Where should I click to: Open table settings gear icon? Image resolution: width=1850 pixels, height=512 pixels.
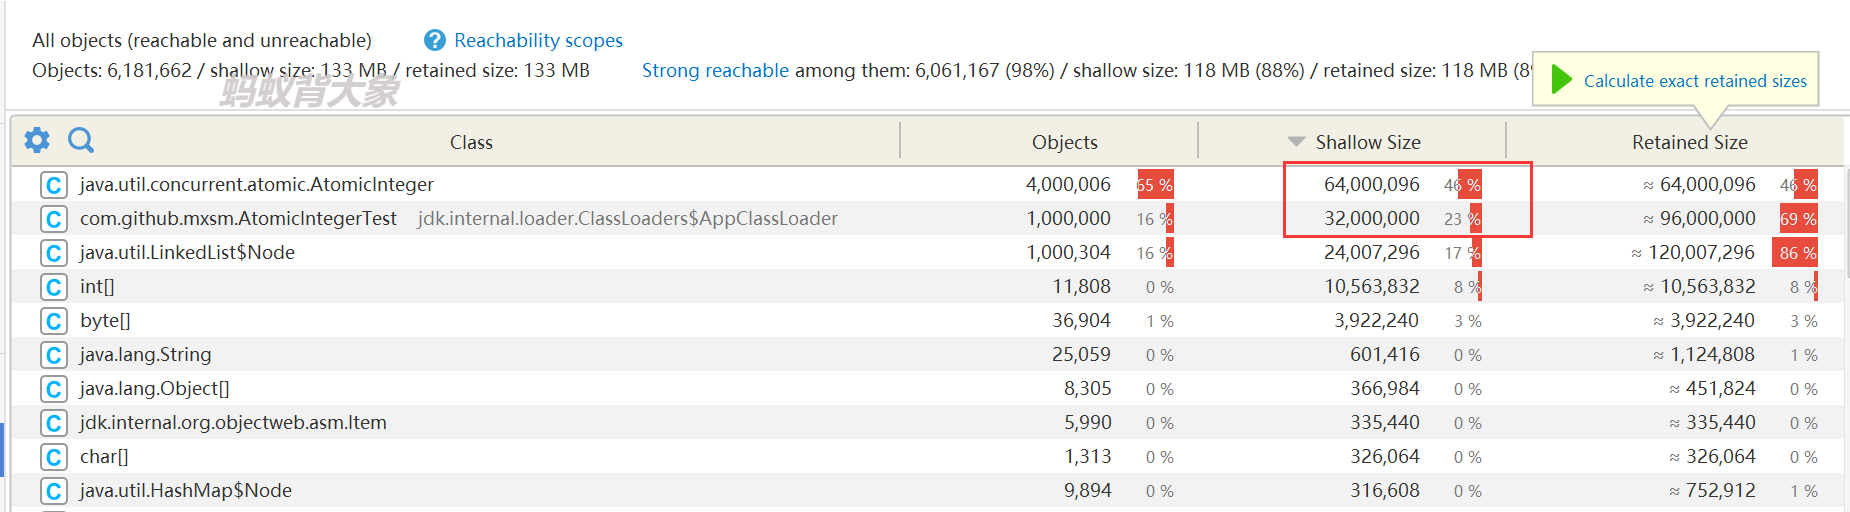(x=37, y=140)
